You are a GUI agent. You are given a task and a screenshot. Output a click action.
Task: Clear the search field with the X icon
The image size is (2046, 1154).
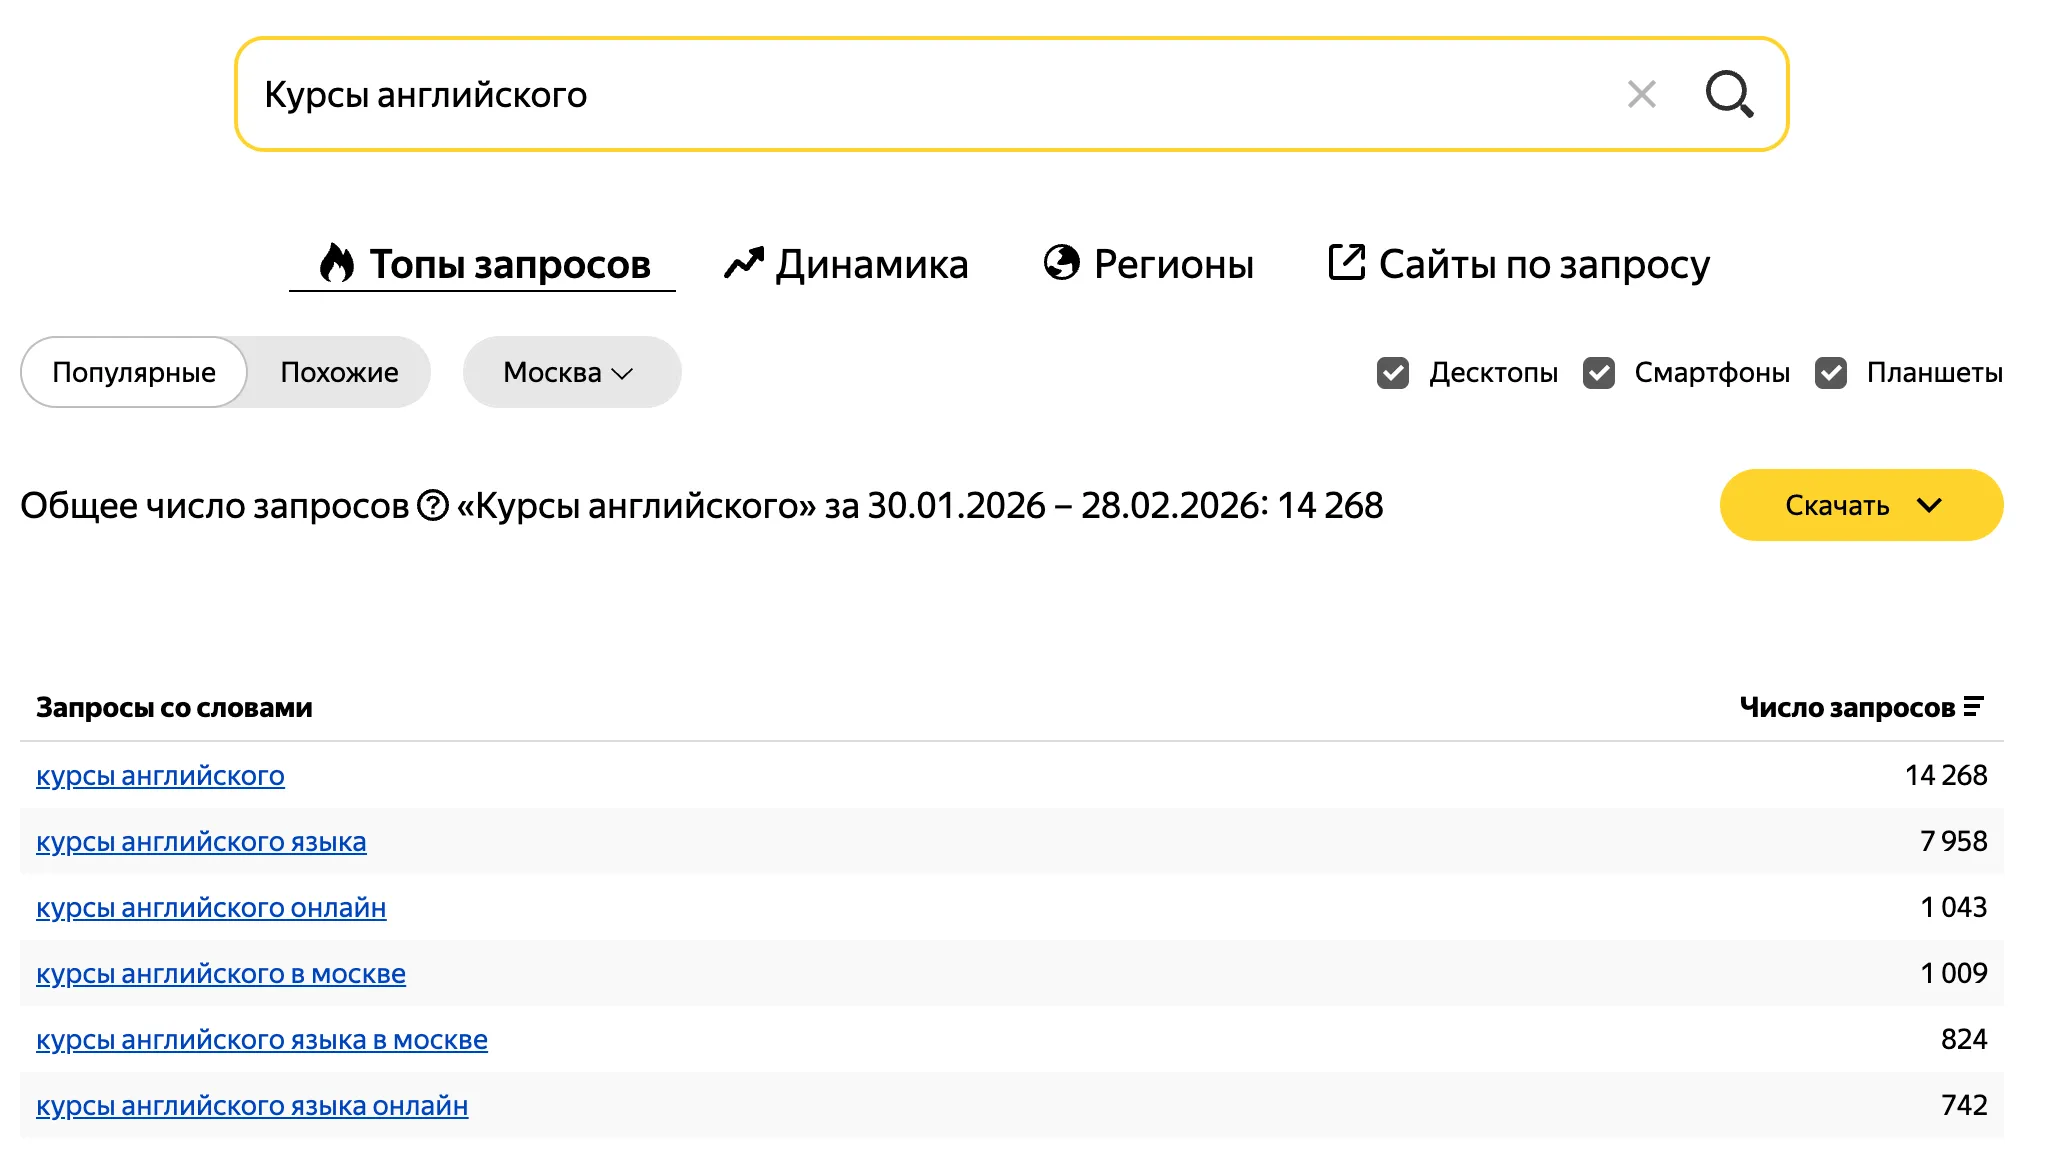(x=1641, y=95)
